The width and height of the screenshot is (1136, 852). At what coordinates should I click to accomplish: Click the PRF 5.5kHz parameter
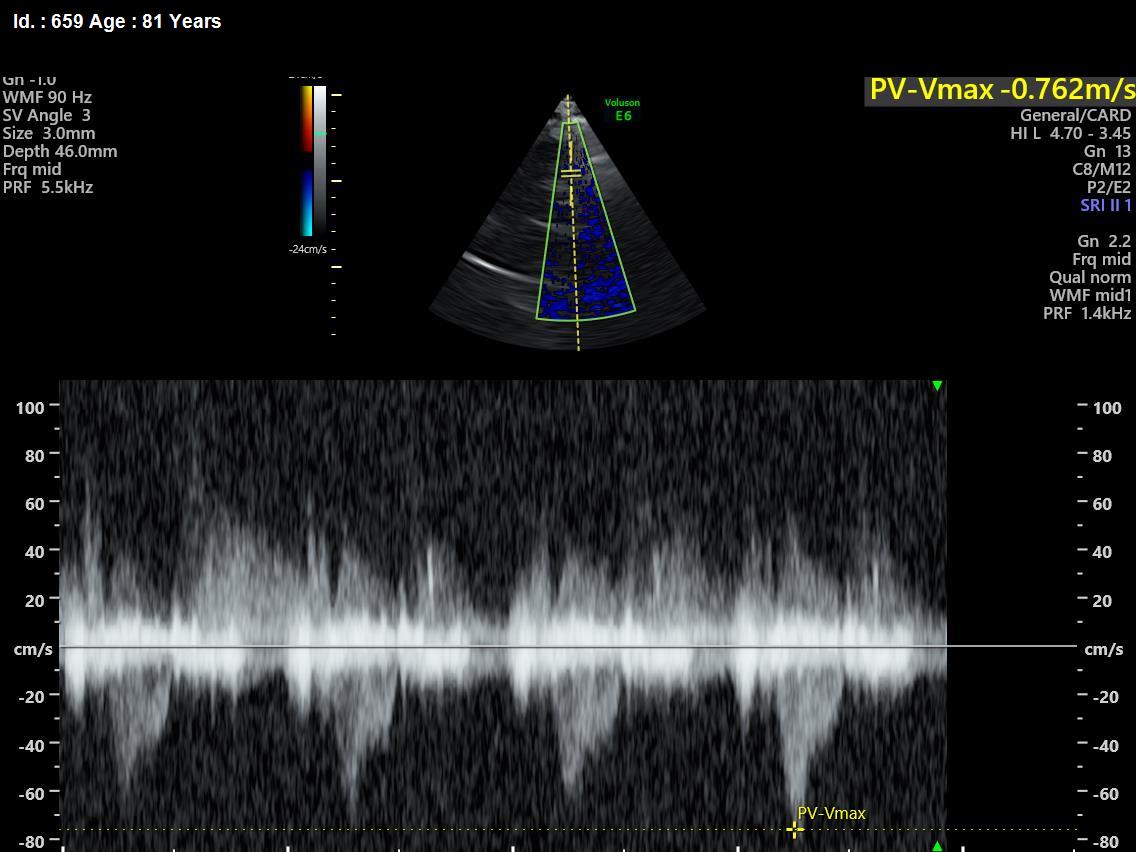48,188
